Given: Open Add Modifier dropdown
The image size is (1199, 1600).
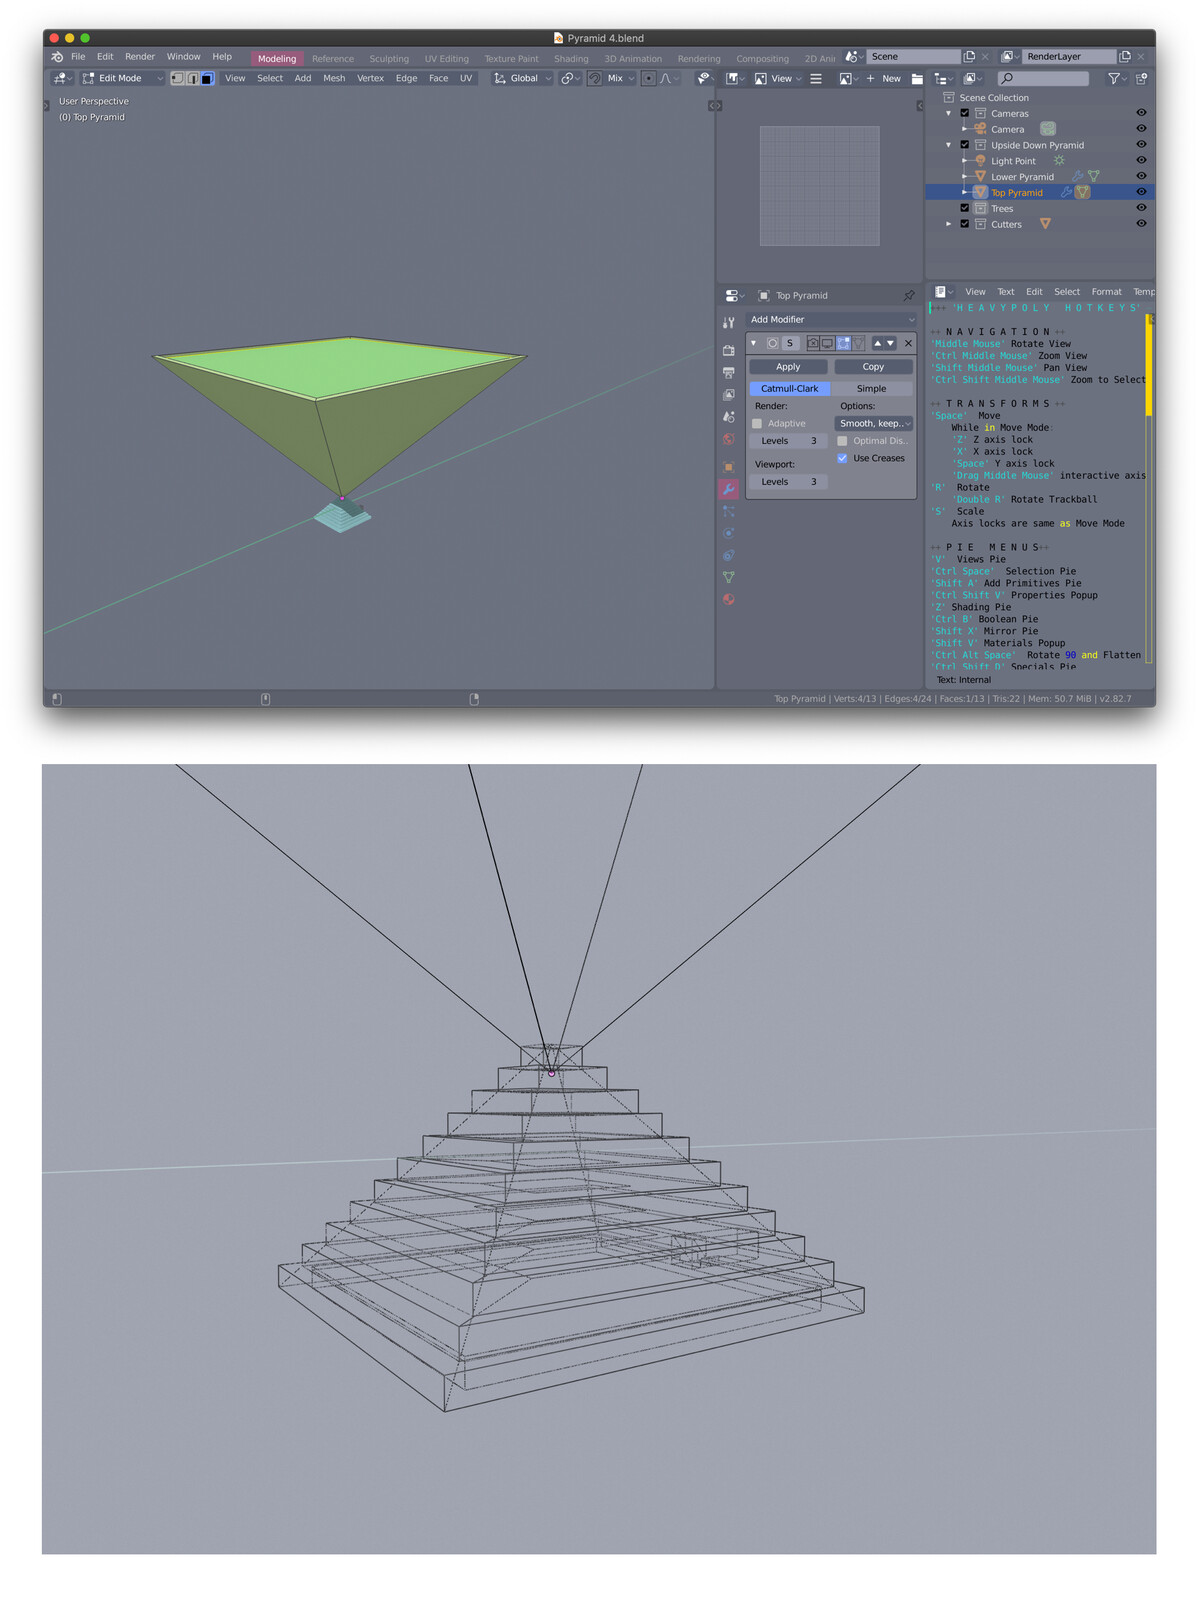Looking at the screenshot, I should [x=831, y=319].
